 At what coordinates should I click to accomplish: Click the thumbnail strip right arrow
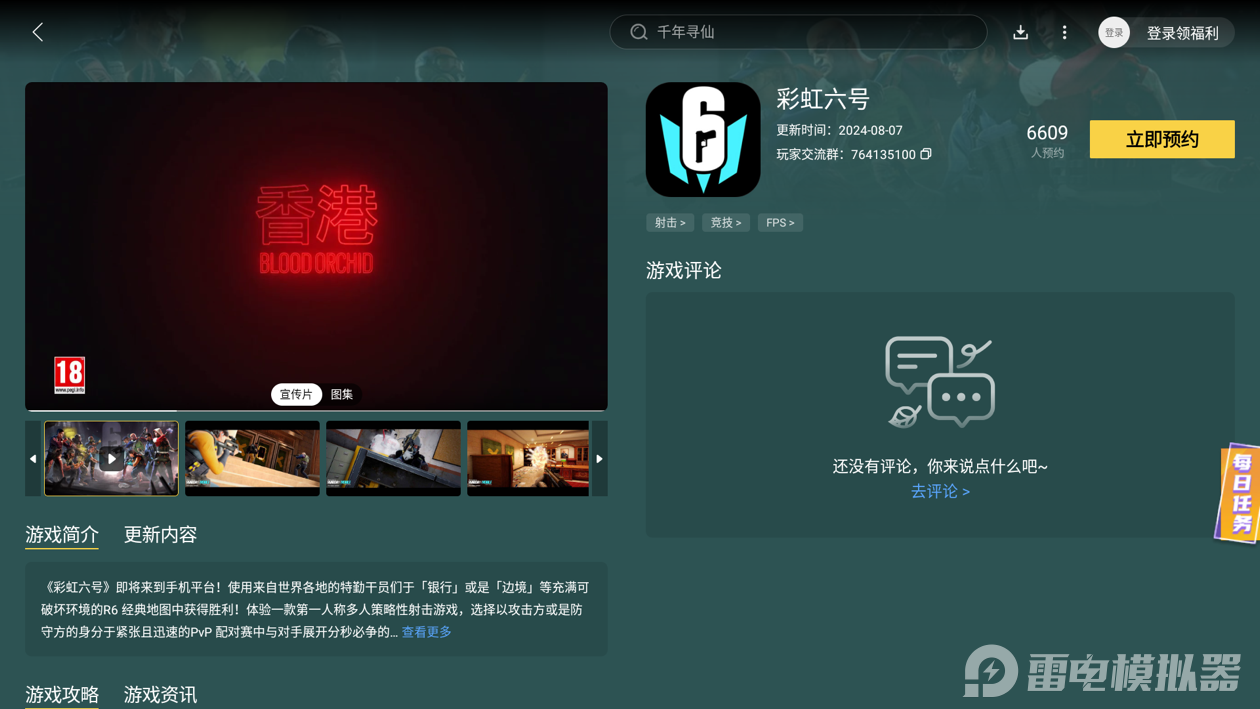tap(600, 458)
